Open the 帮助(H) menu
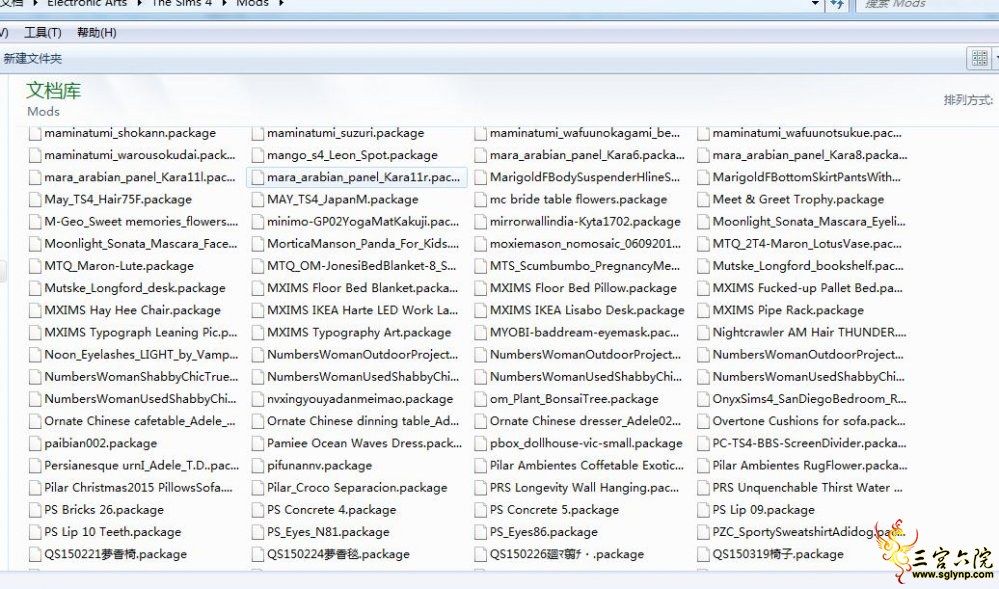This screenshot has width=999, height=589. 97,33
